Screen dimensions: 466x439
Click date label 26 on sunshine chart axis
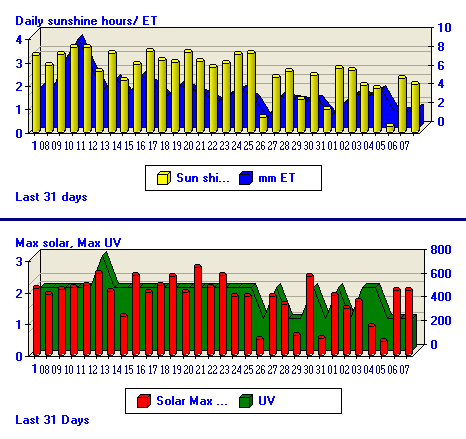(x=260, y=146)
